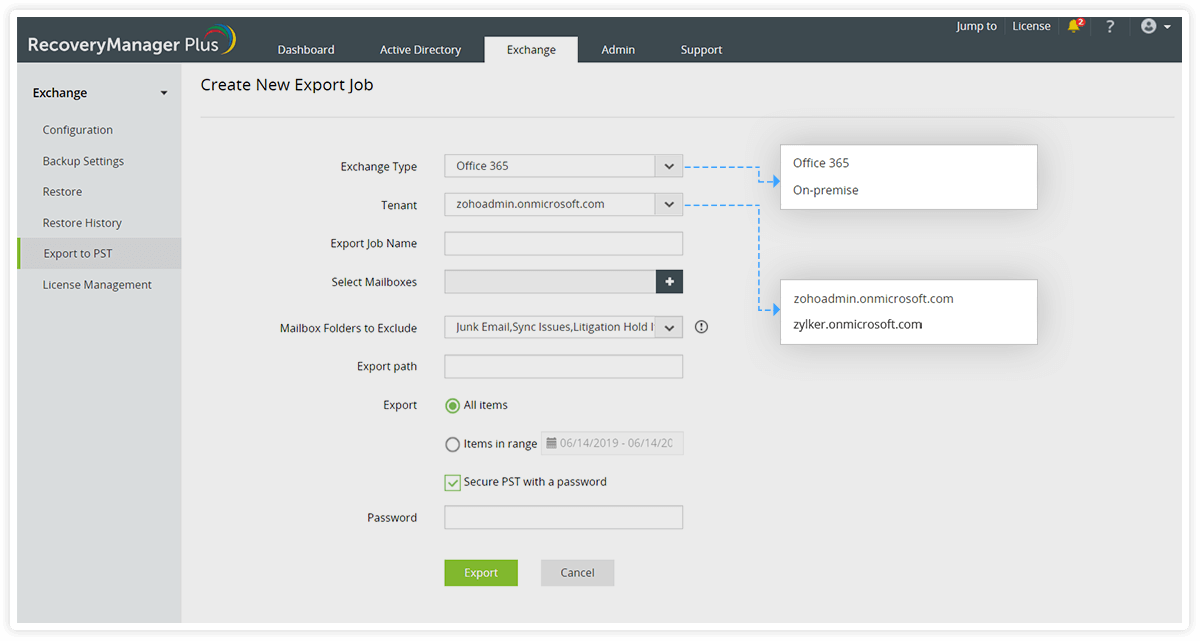Enable the Secure PST with a password checkbox

452,482
